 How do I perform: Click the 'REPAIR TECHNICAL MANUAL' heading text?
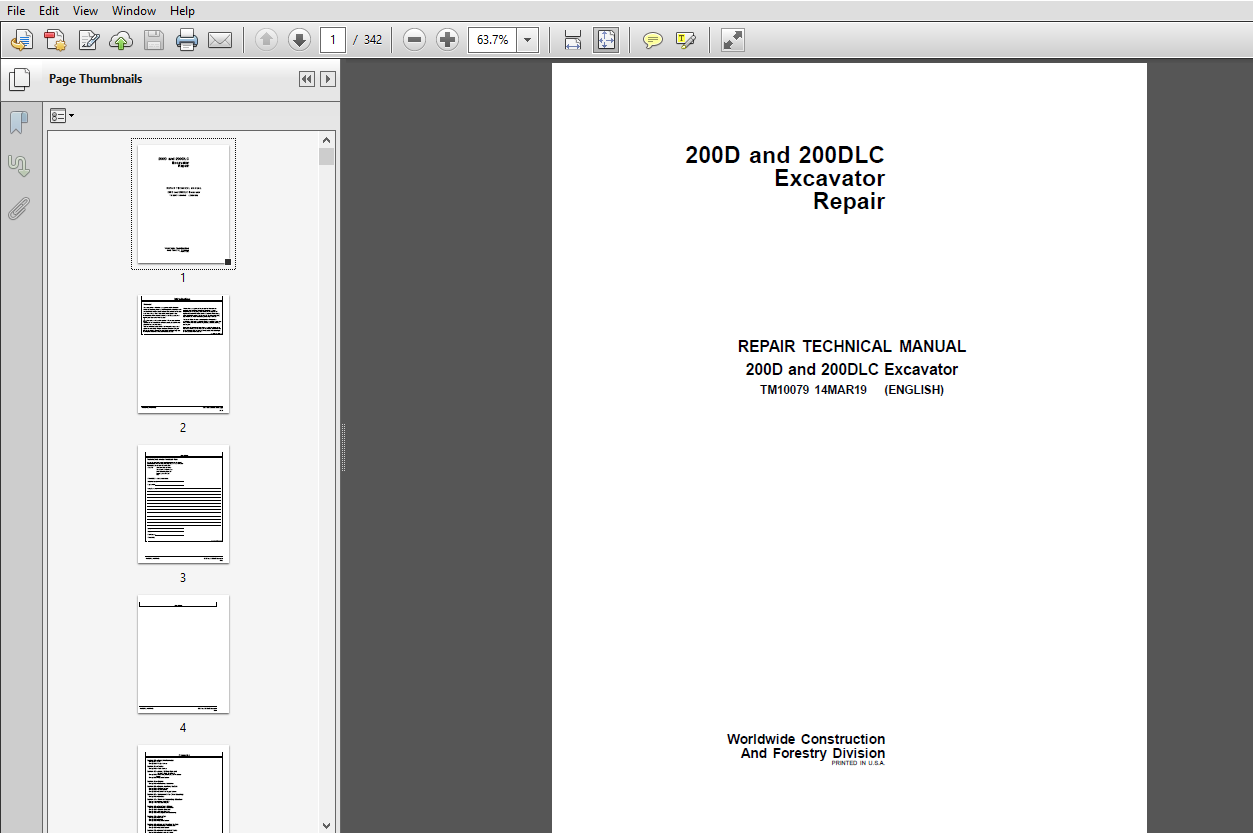[x=852, y=347]
